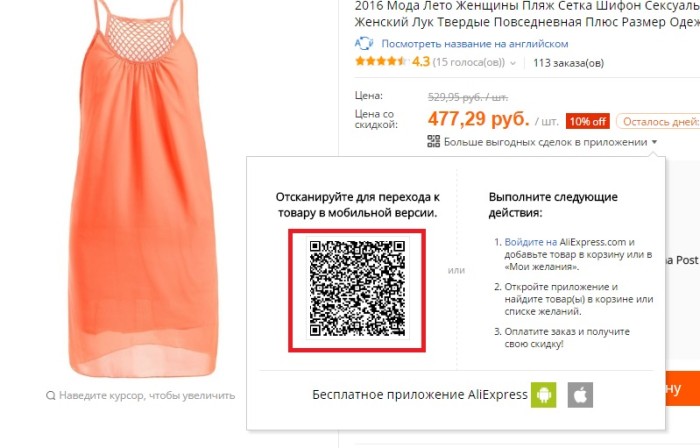700x448 pixels.
Task: Collapse the 'Больше выгодных сделок в приложении' arrow
Action: 654,142
